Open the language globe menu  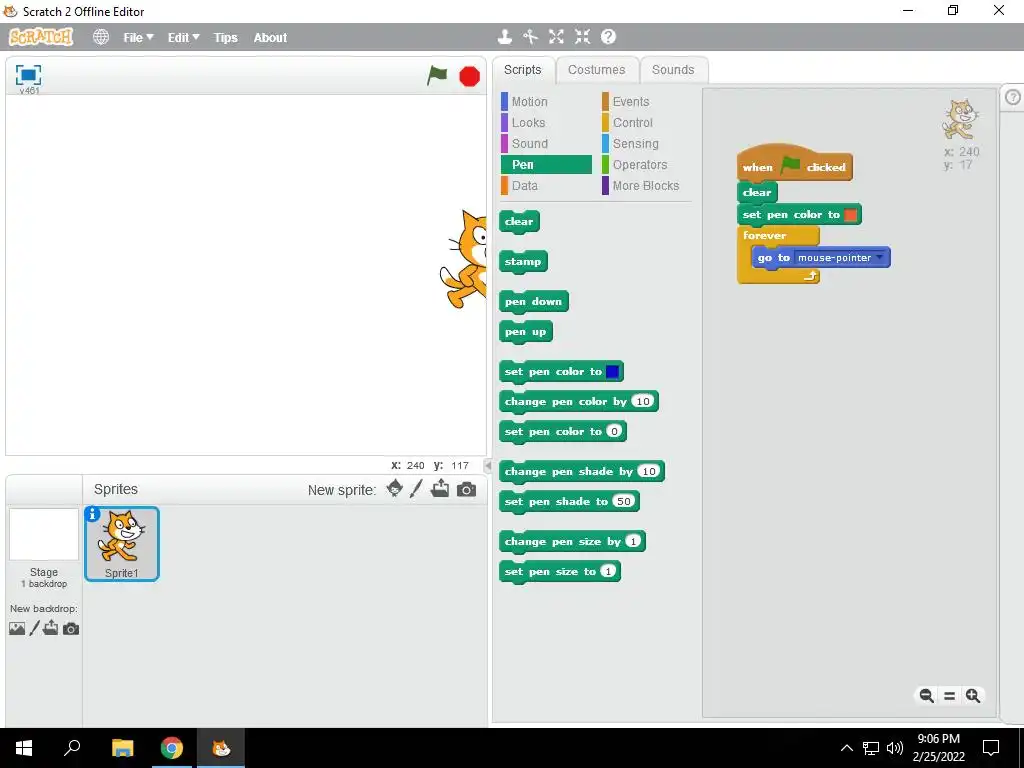[101, 37]
